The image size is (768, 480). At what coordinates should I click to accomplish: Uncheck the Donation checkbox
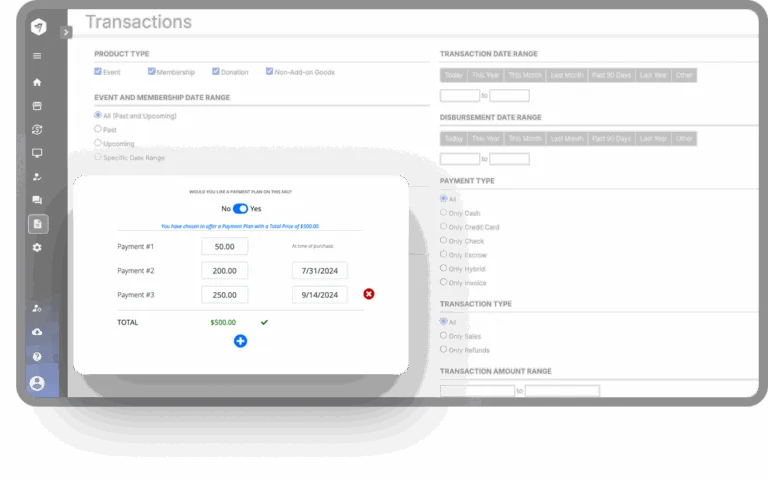point(213,72)
